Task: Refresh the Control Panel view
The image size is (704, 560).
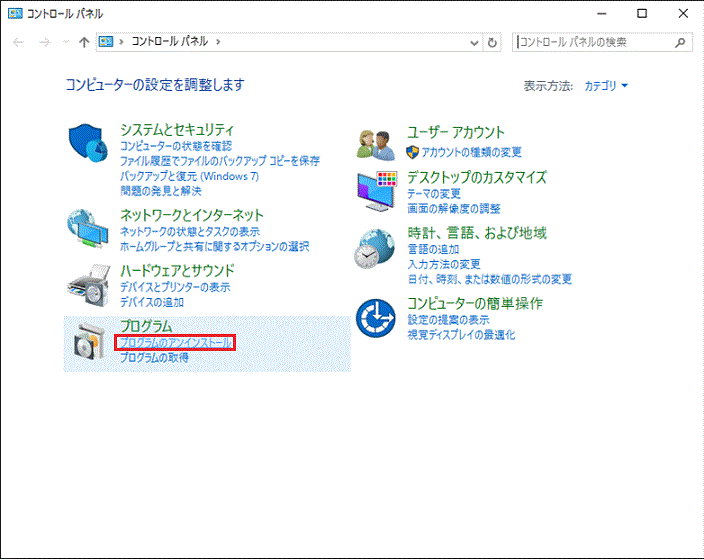Action: click(492, 42)
